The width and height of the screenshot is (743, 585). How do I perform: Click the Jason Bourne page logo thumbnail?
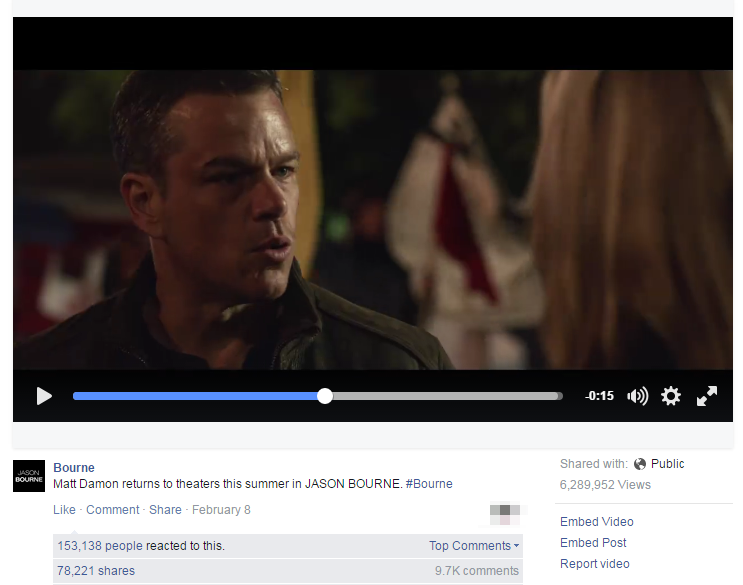click(x=29, y=476)
